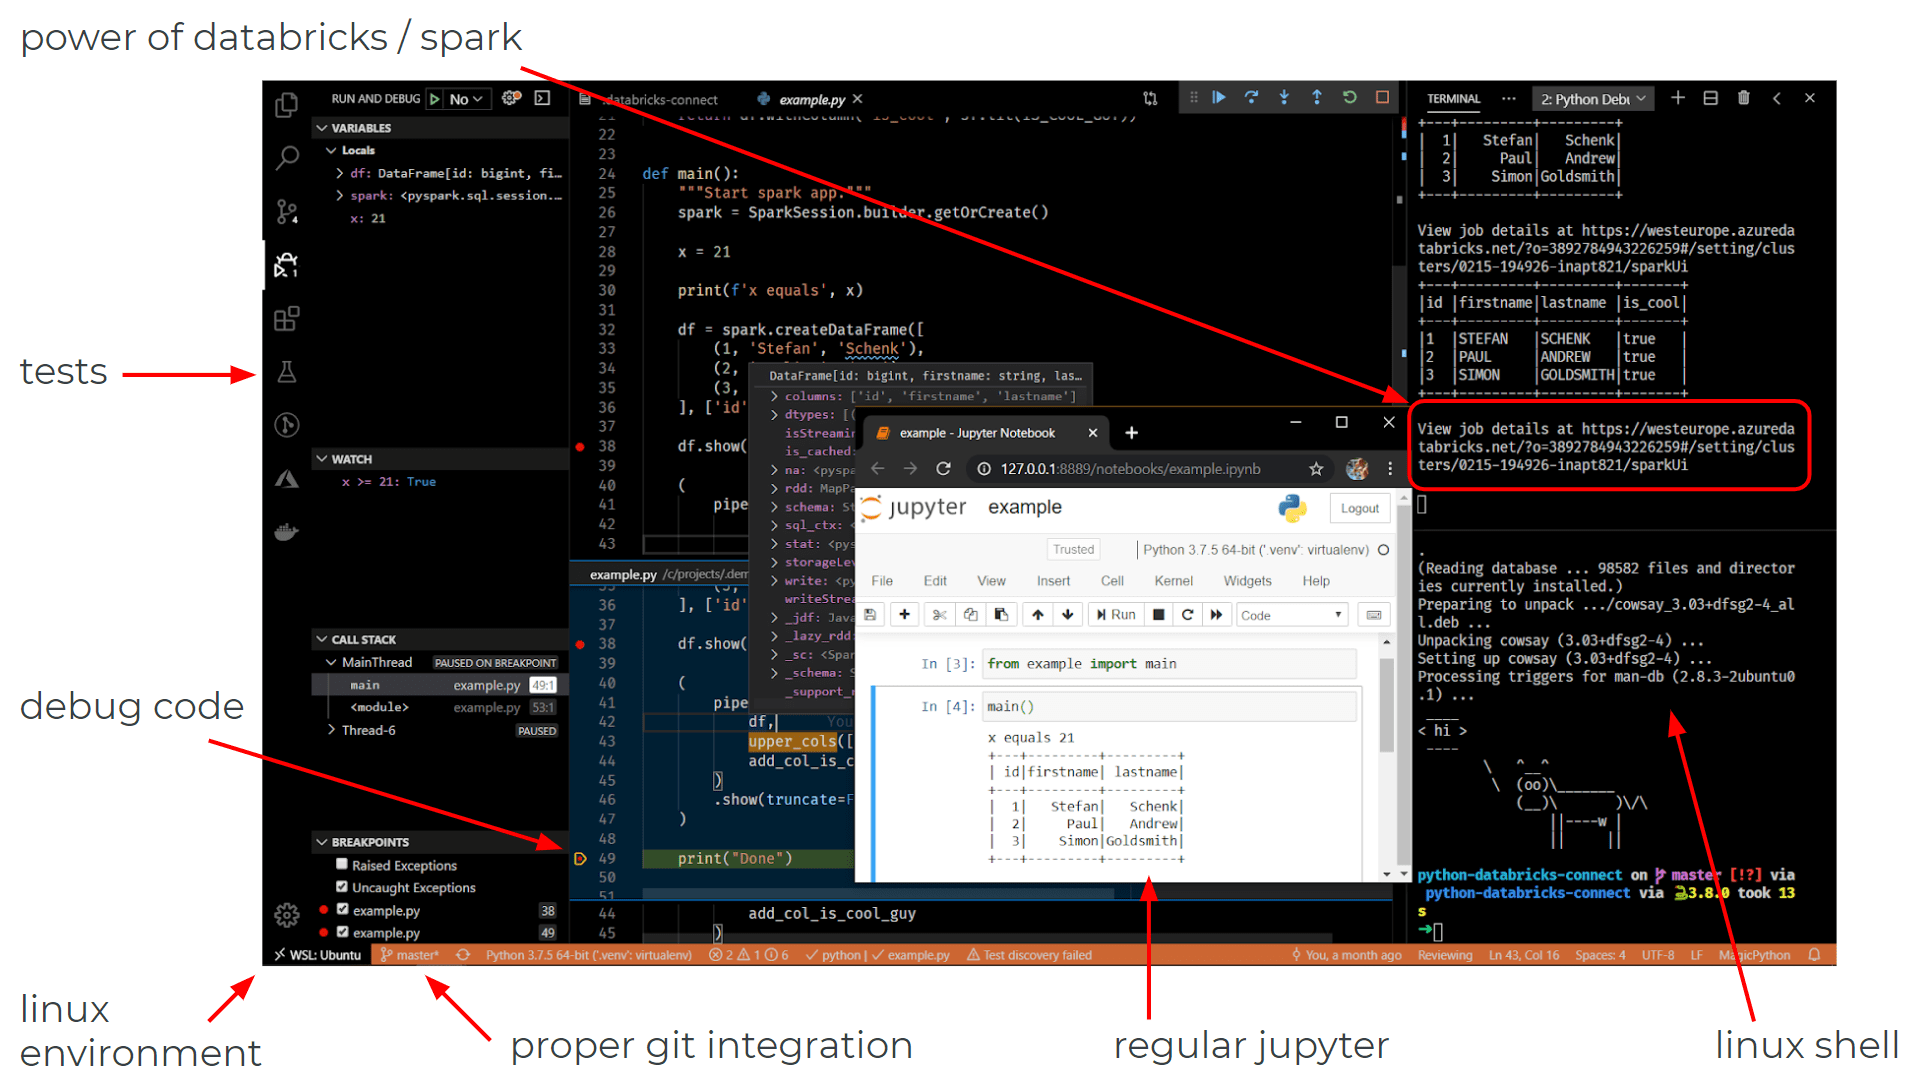Click the Stop debugging square icon
The image size is (1920, 1077).
point(1383,98)
